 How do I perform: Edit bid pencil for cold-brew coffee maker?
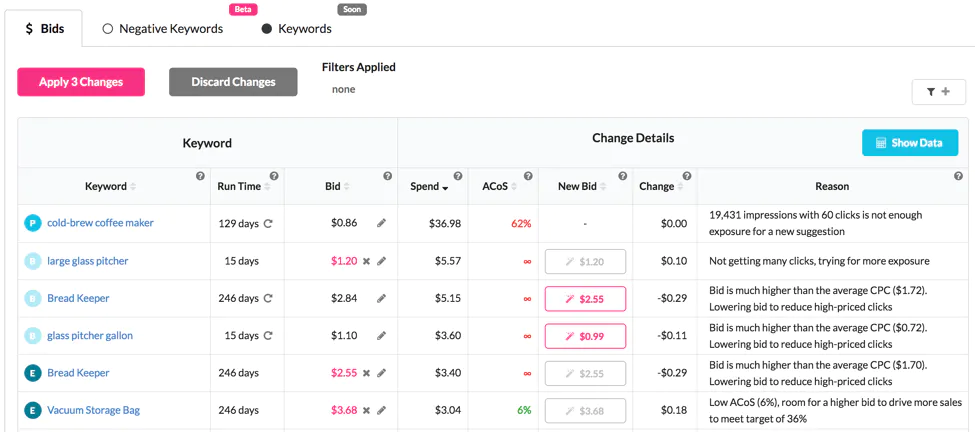[x=381, y=223]
